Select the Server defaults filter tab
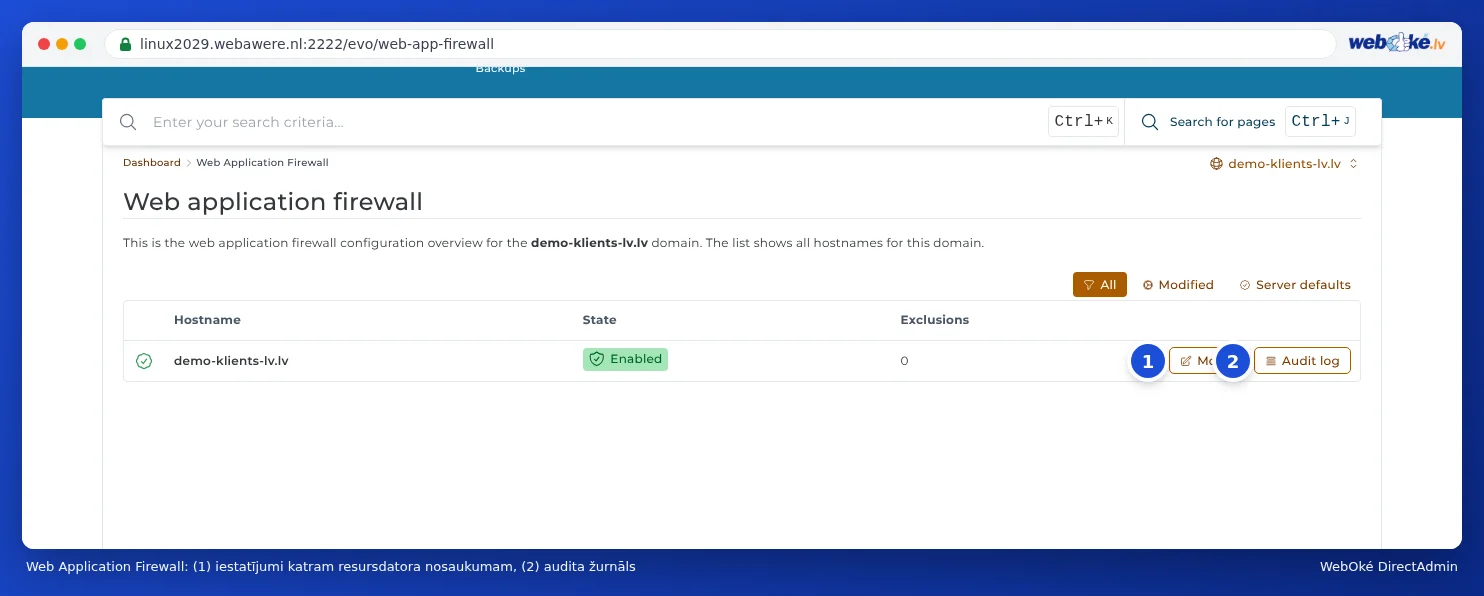 point(1295,285)
